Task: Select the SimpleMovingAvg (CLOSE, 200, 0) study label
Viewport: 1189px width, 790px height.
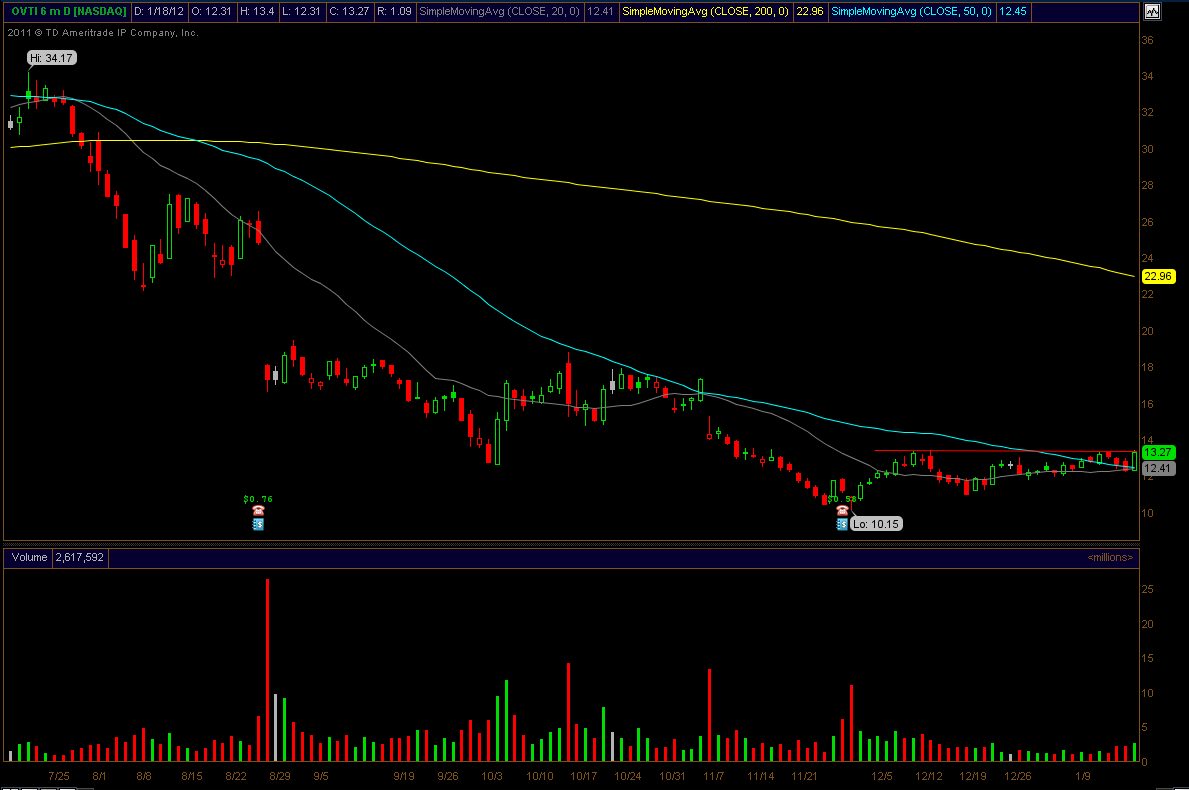Action: [x=705, y=11]
